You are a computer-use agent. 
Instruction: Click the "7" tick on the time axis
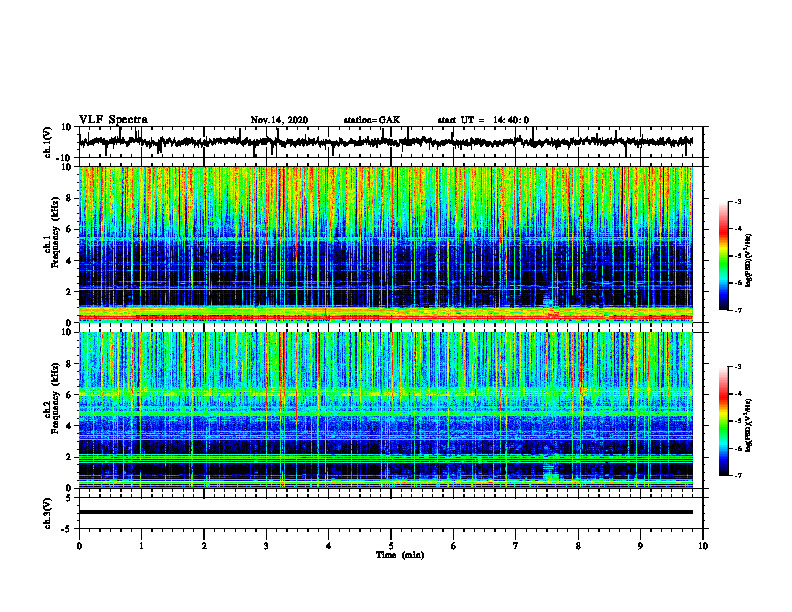coord(516,546)
